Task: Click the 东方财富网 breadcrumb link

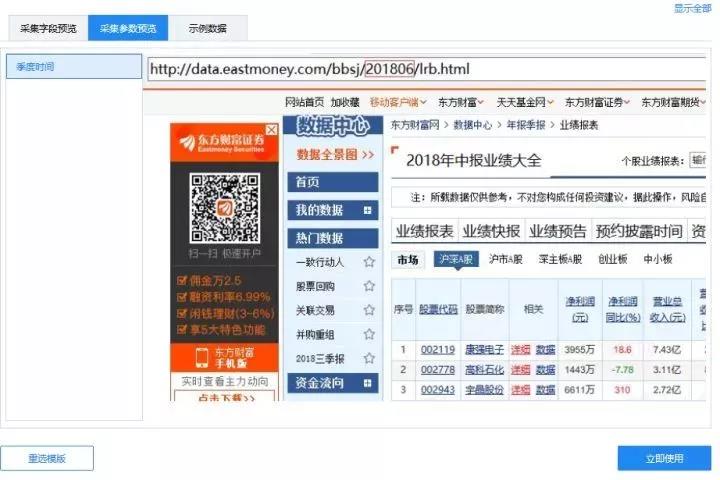Action: (x=415, y=125)
